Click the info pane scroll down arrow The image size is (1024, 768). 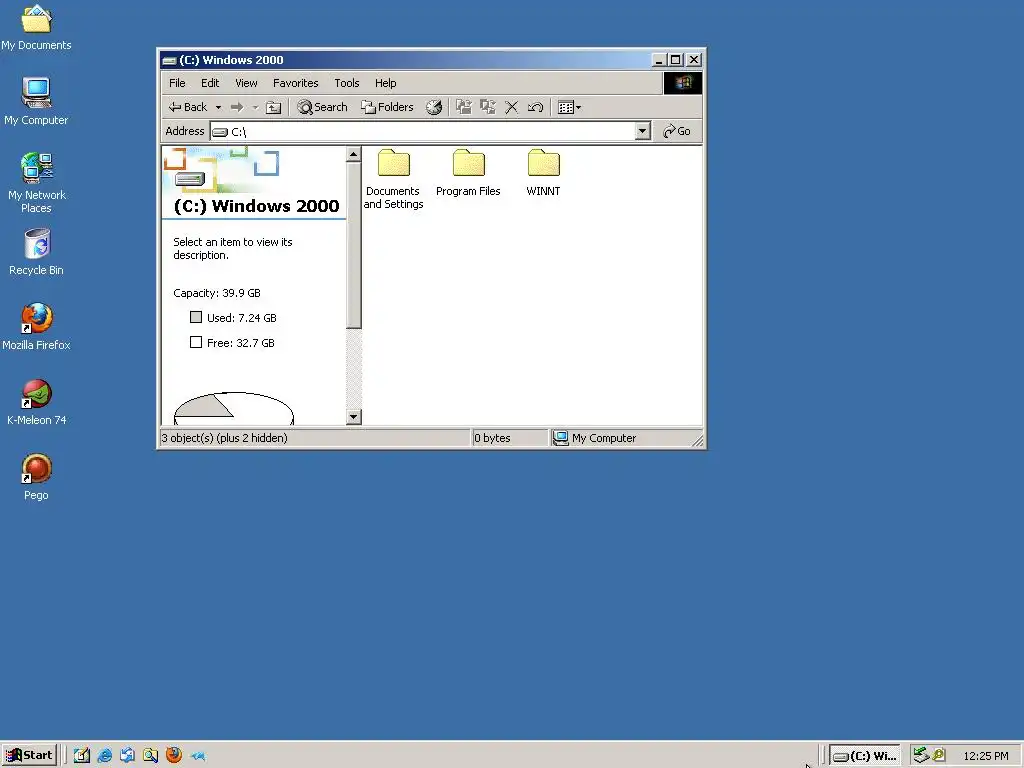(353, 417)
